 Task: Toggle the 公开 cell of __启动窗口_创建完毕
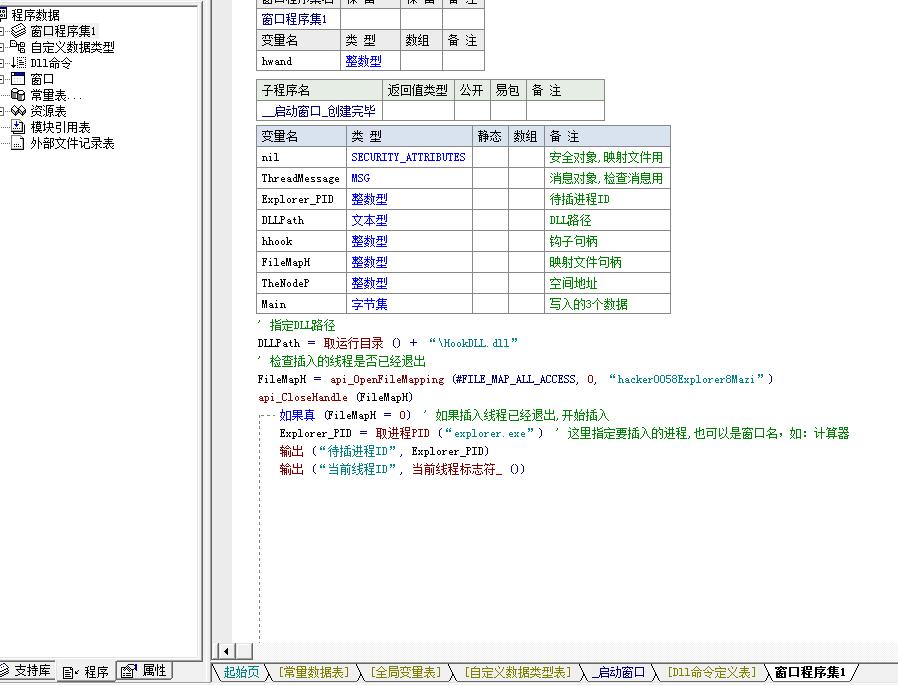(472, 111)
